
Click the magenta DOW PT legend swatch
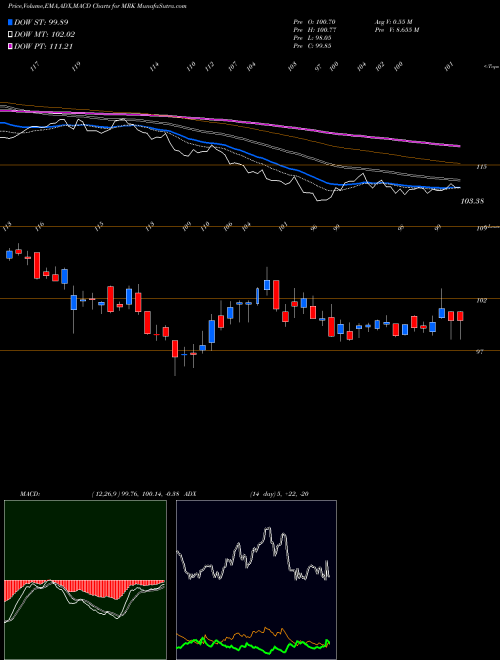click(11, 47)
